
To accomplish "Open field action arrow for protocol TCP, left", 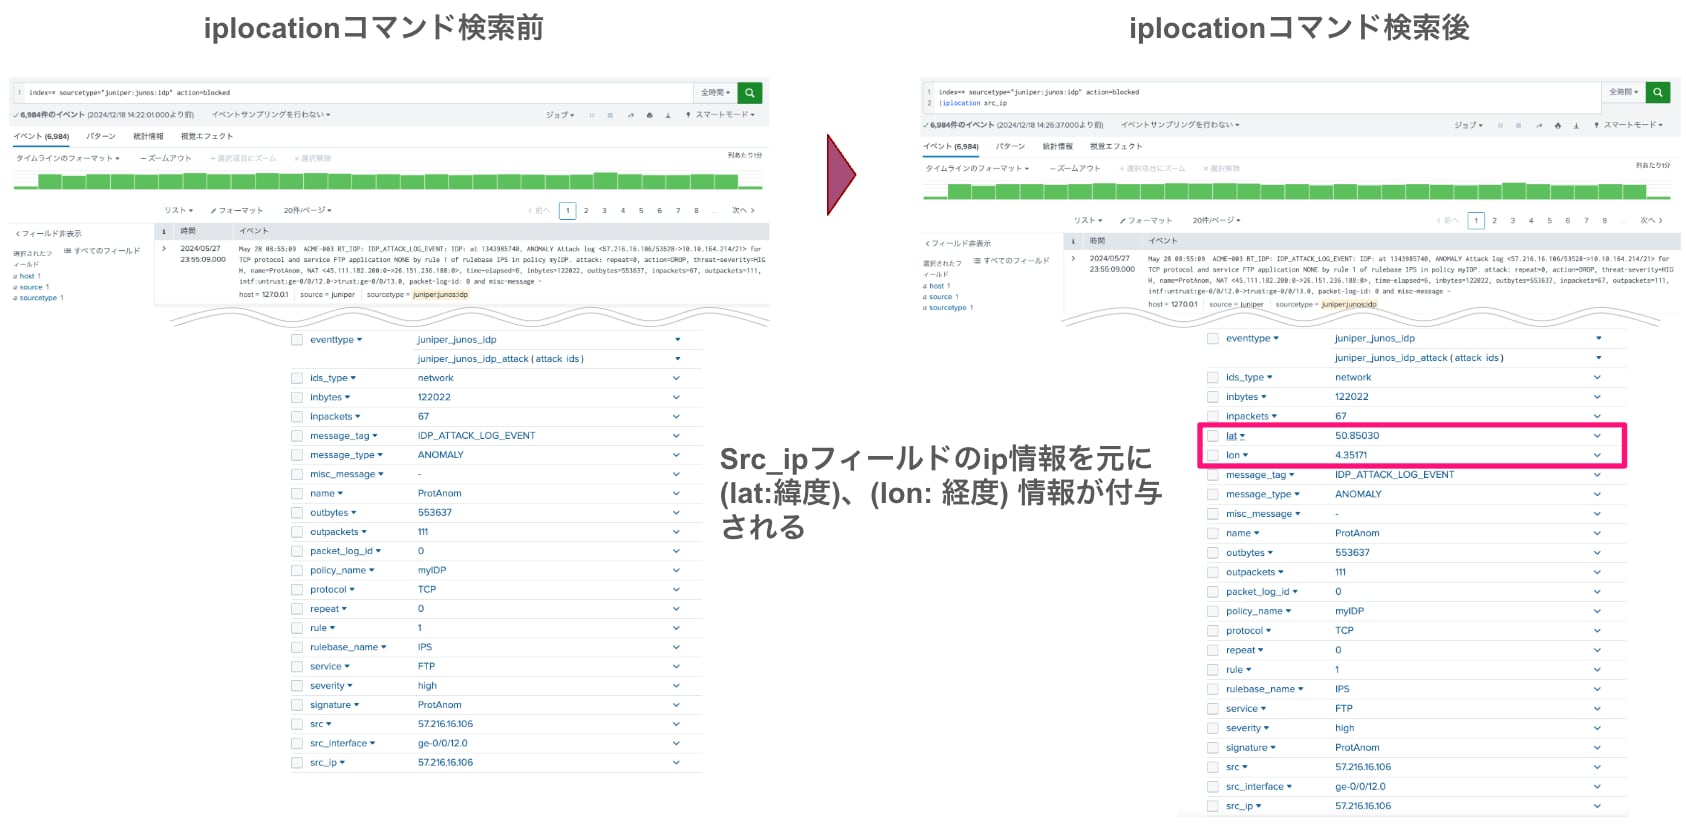I will 676,590.
